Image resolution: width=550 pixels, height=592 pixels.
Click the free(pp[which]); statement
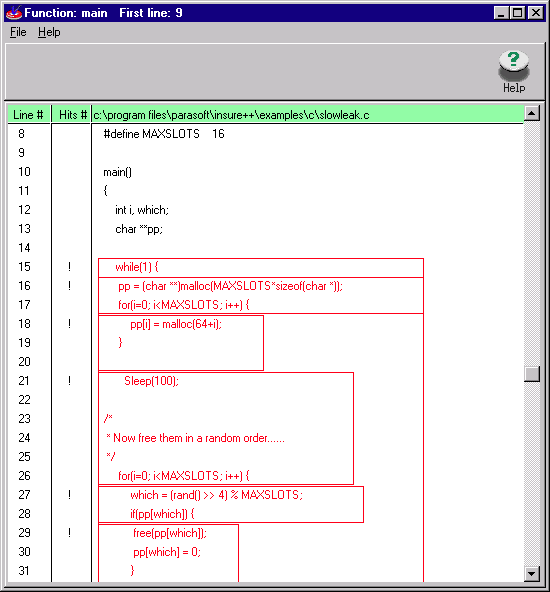[x=170, y=533]
